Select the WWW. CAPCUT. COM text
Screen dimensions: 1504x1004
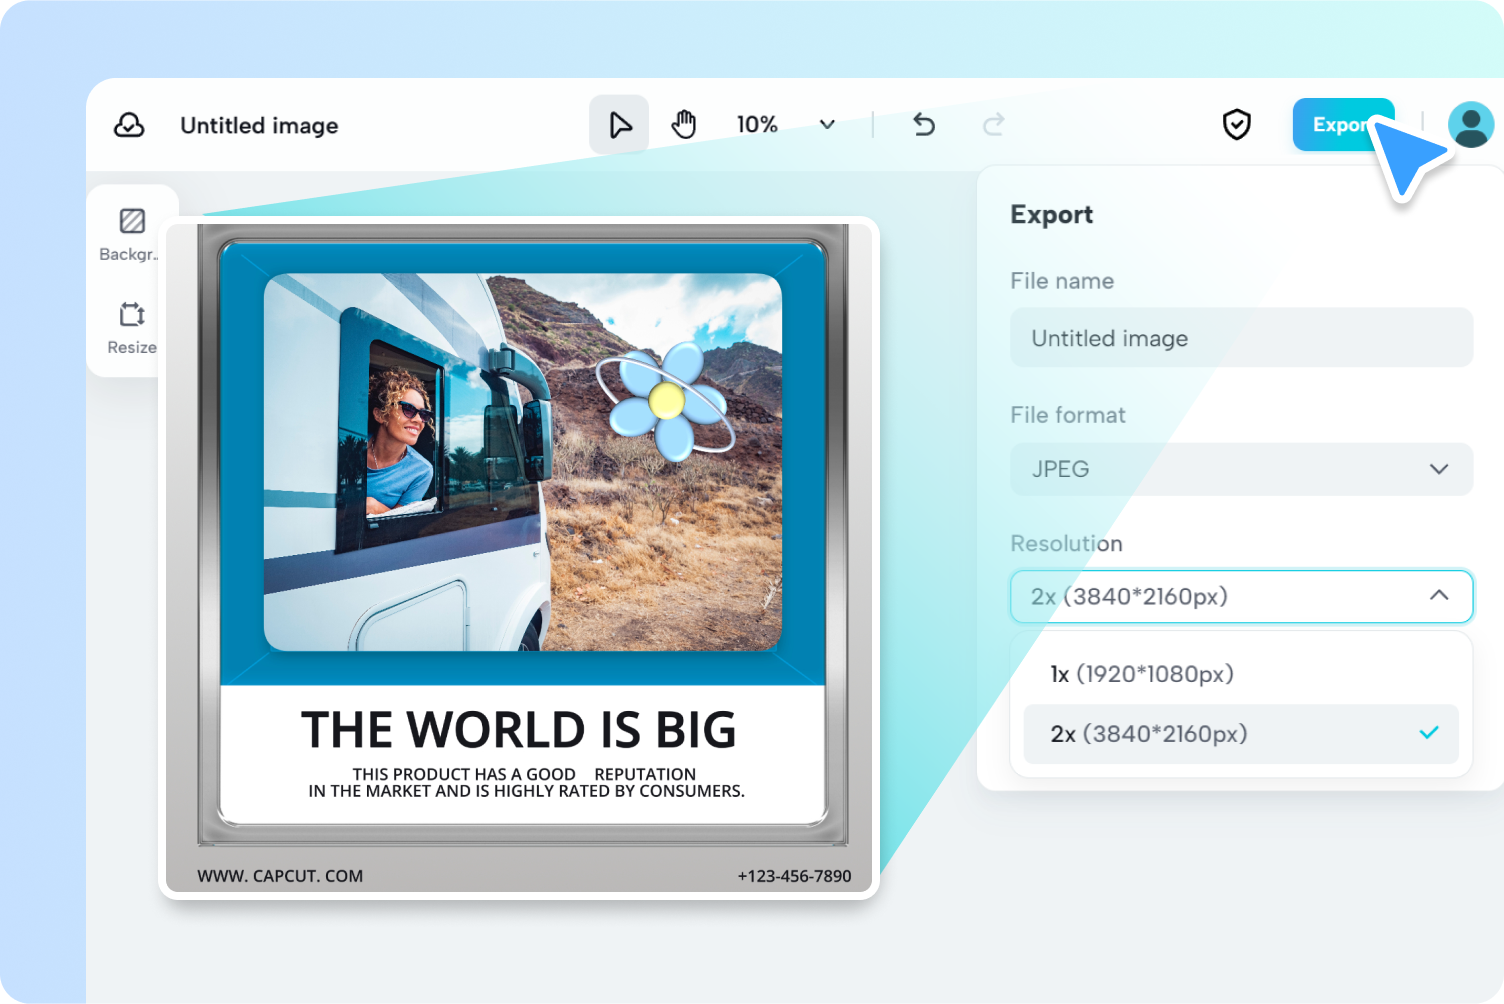tap(280, 876)
